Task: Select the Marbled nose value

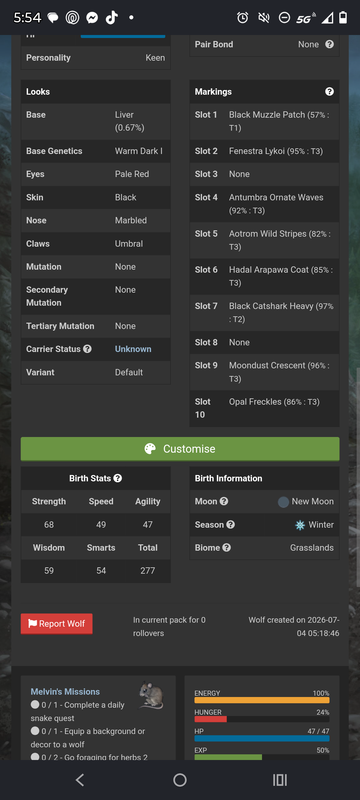Action: [x=131, y=220]
